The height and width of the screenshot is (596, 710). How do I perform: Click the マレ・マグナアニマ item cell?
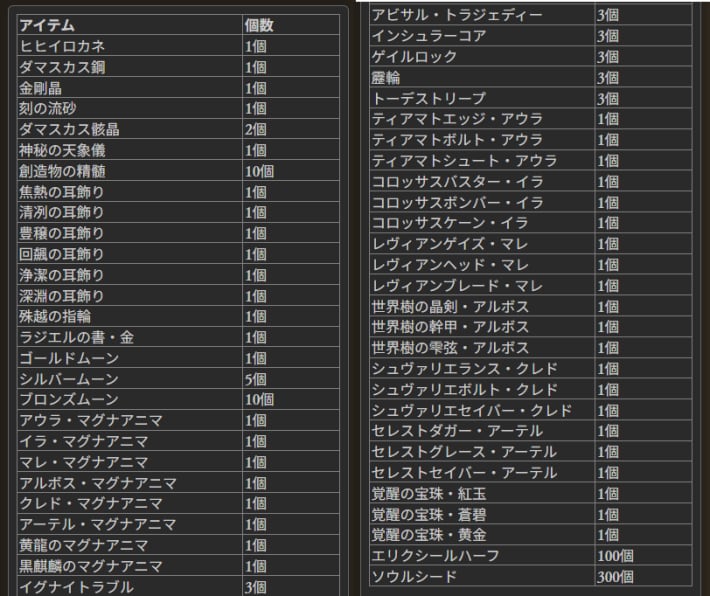(x=130, y=462)
